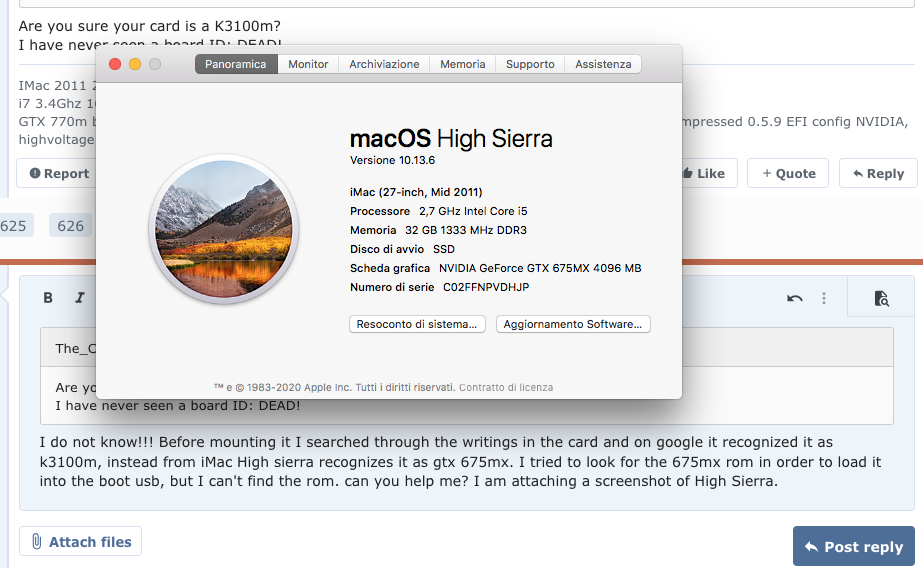The height and width of the screenshot is (568, 923).
Task: Close the About This Mac window
Action: click(x=115, y=64)
